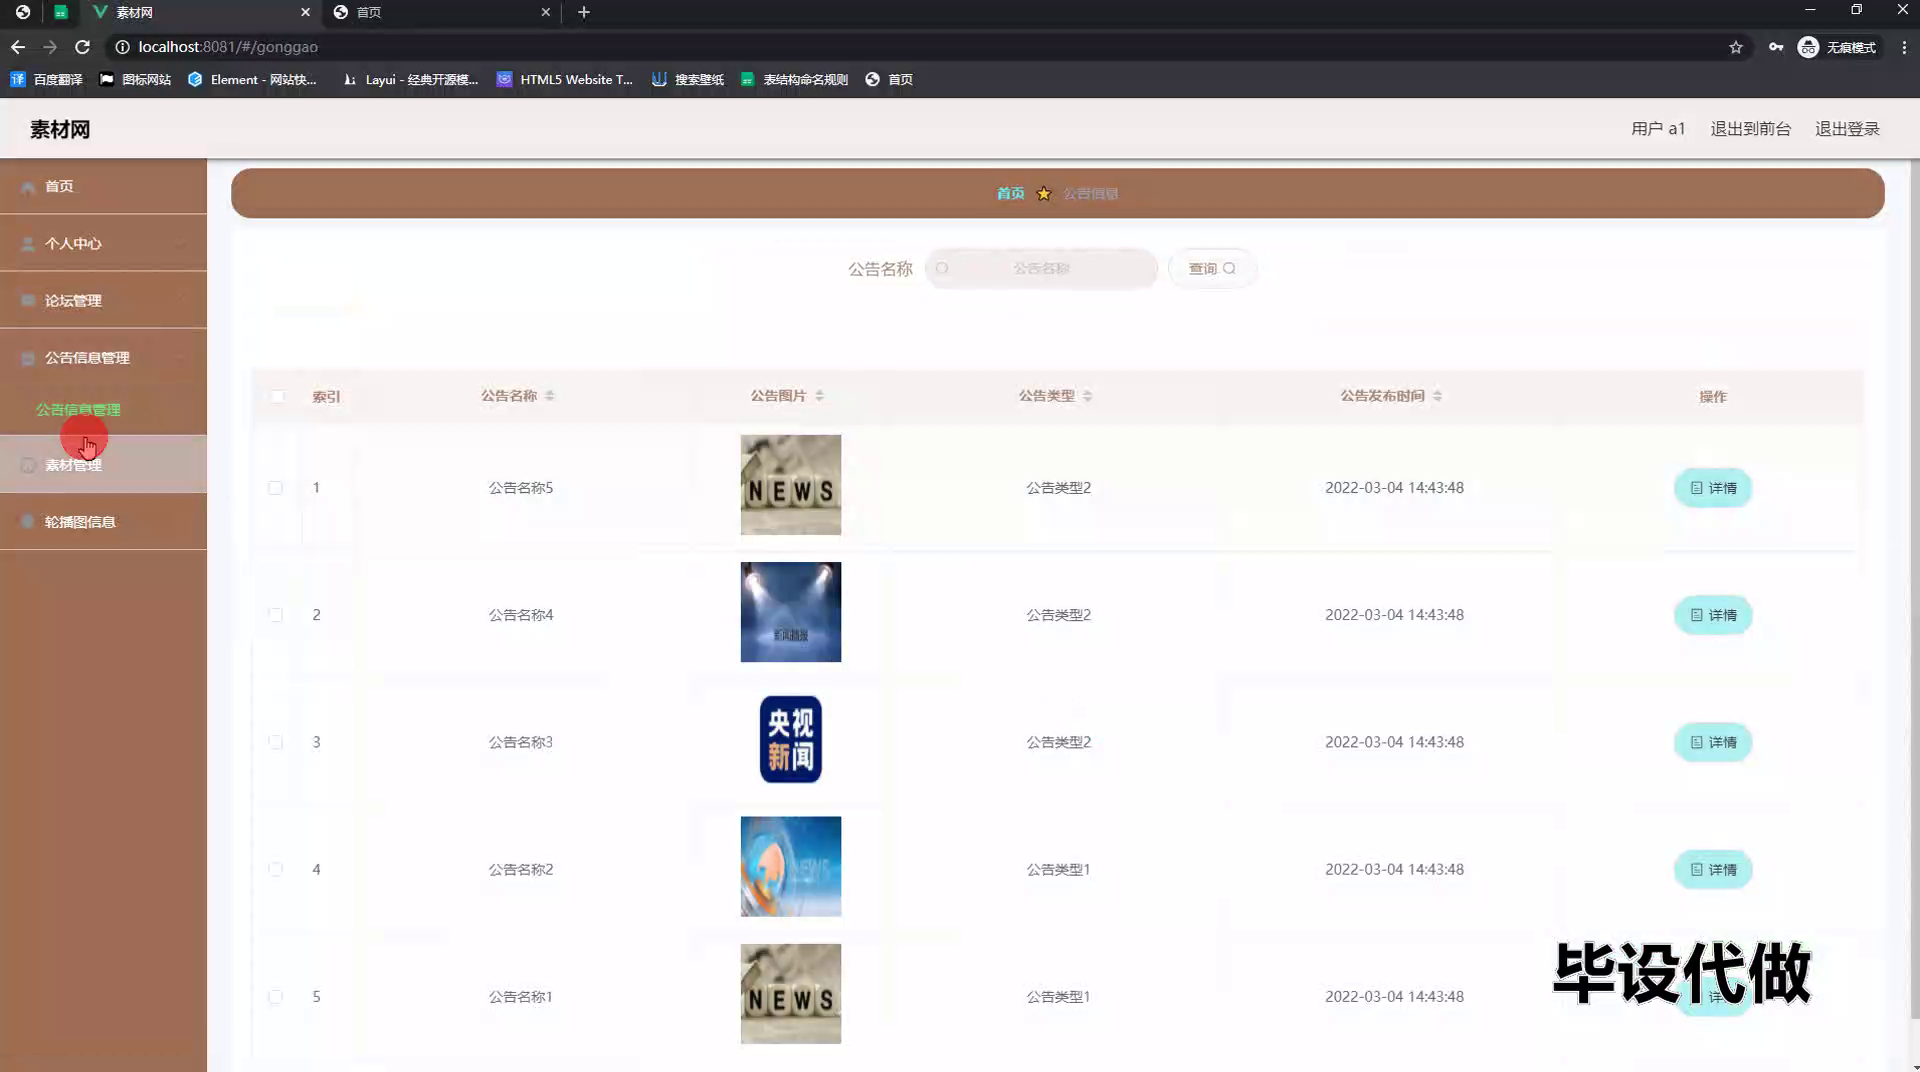Viewport: 1920px width, 1072px height.
Task: Open Layui bookmark
Action: 410,79
